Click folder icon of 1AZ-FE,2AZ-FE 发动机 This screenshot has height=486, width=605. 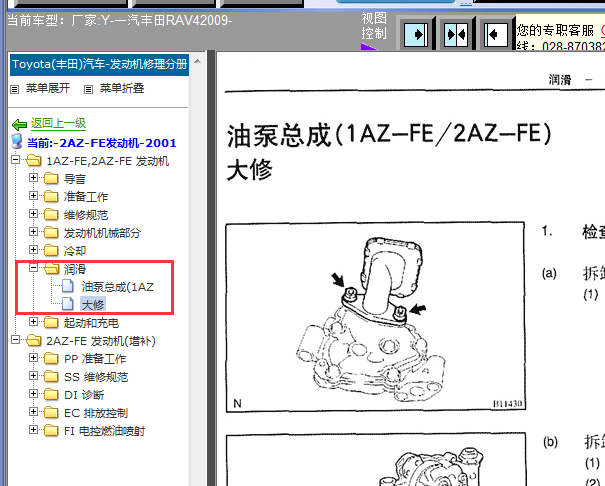pyautogui.click(x=34, y=160)
